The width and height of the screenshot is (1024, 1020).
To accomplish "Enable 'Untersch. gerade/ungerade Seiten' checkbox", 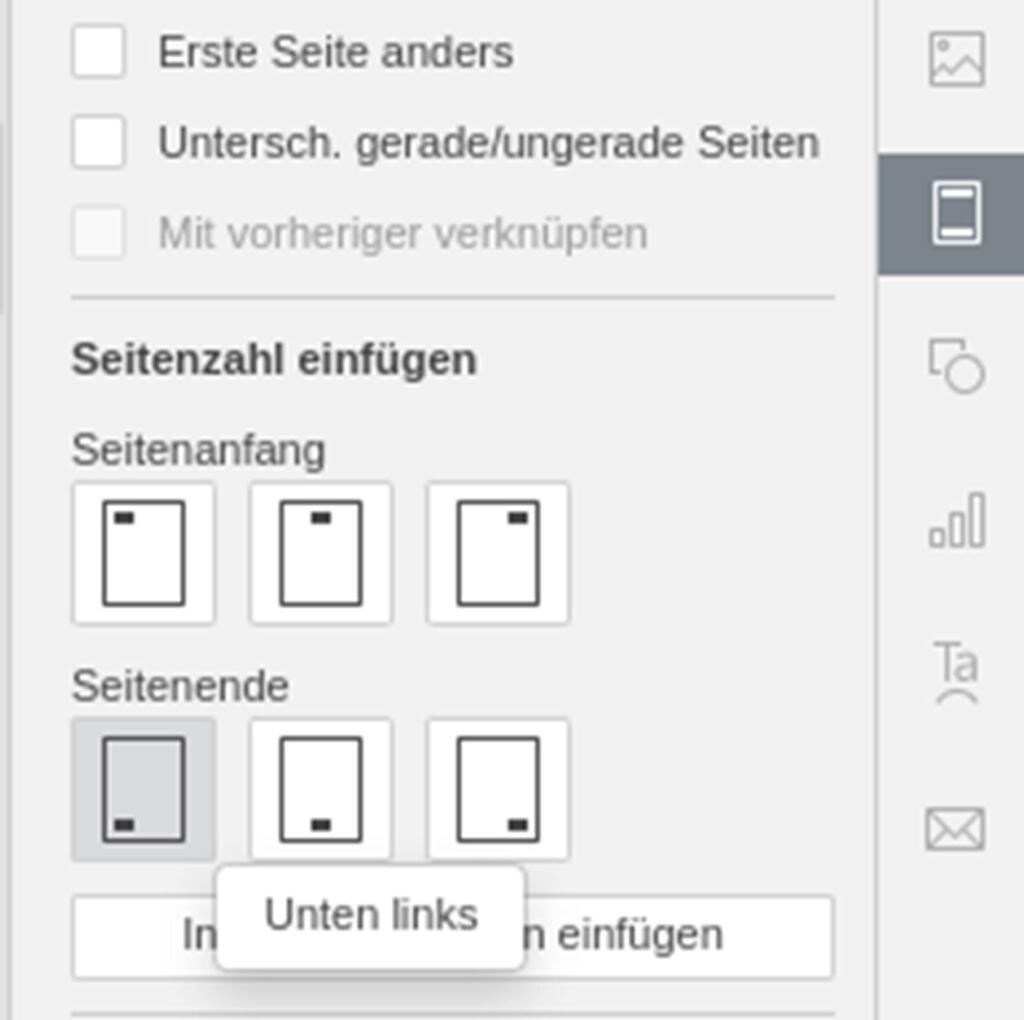I will coord(99,142).
